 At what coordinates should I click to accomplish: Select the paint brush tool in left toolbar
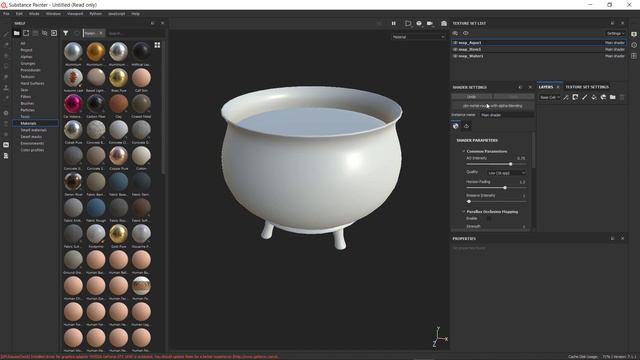(6, 34)
